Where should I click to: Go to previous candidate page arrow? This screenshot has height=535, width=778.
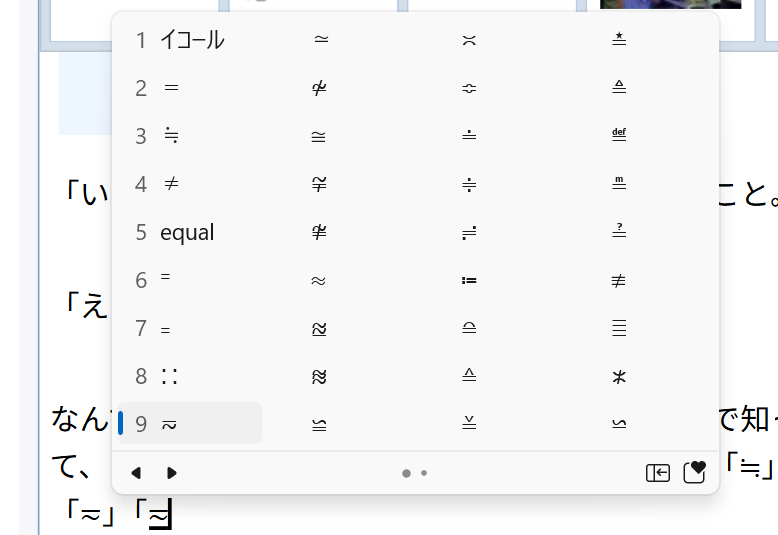(136, 473)
